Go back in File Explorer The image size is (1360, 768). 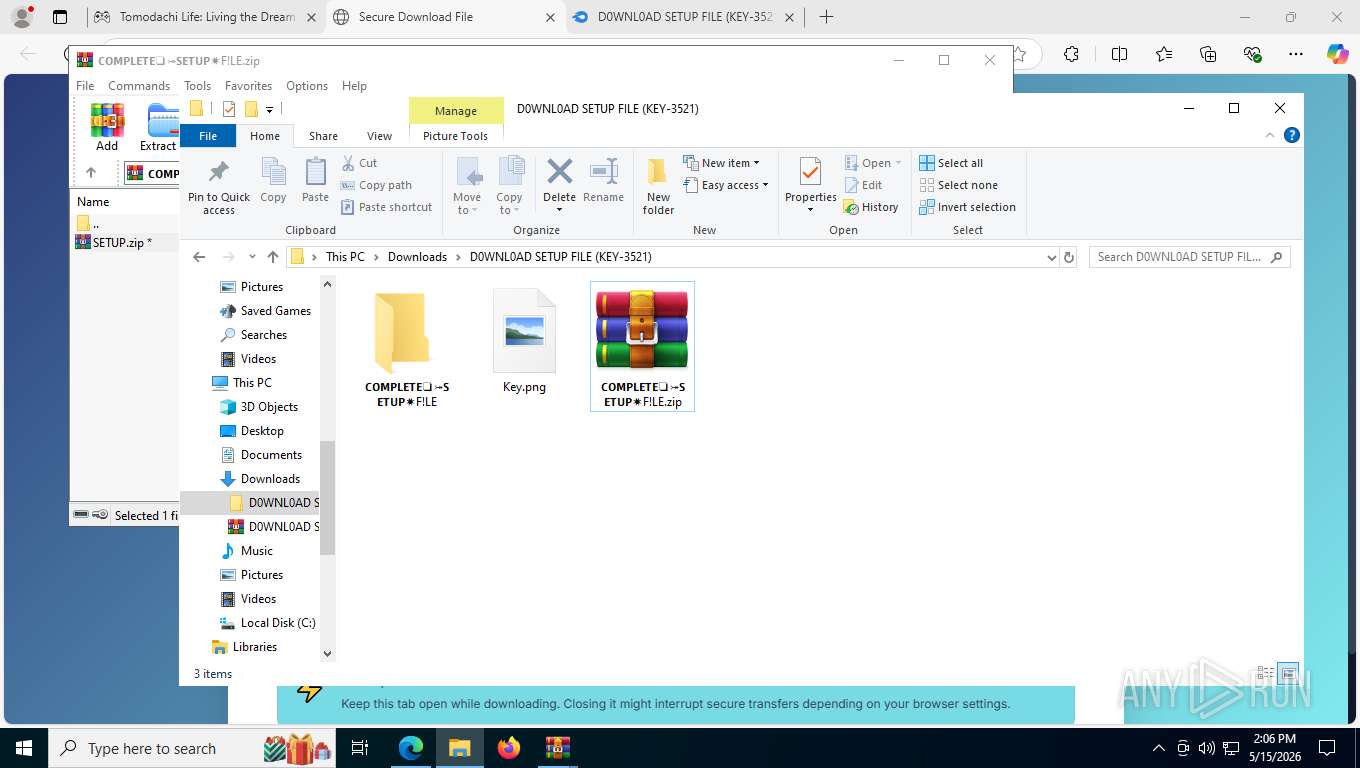pyautogui.click(x=199, y=257)
